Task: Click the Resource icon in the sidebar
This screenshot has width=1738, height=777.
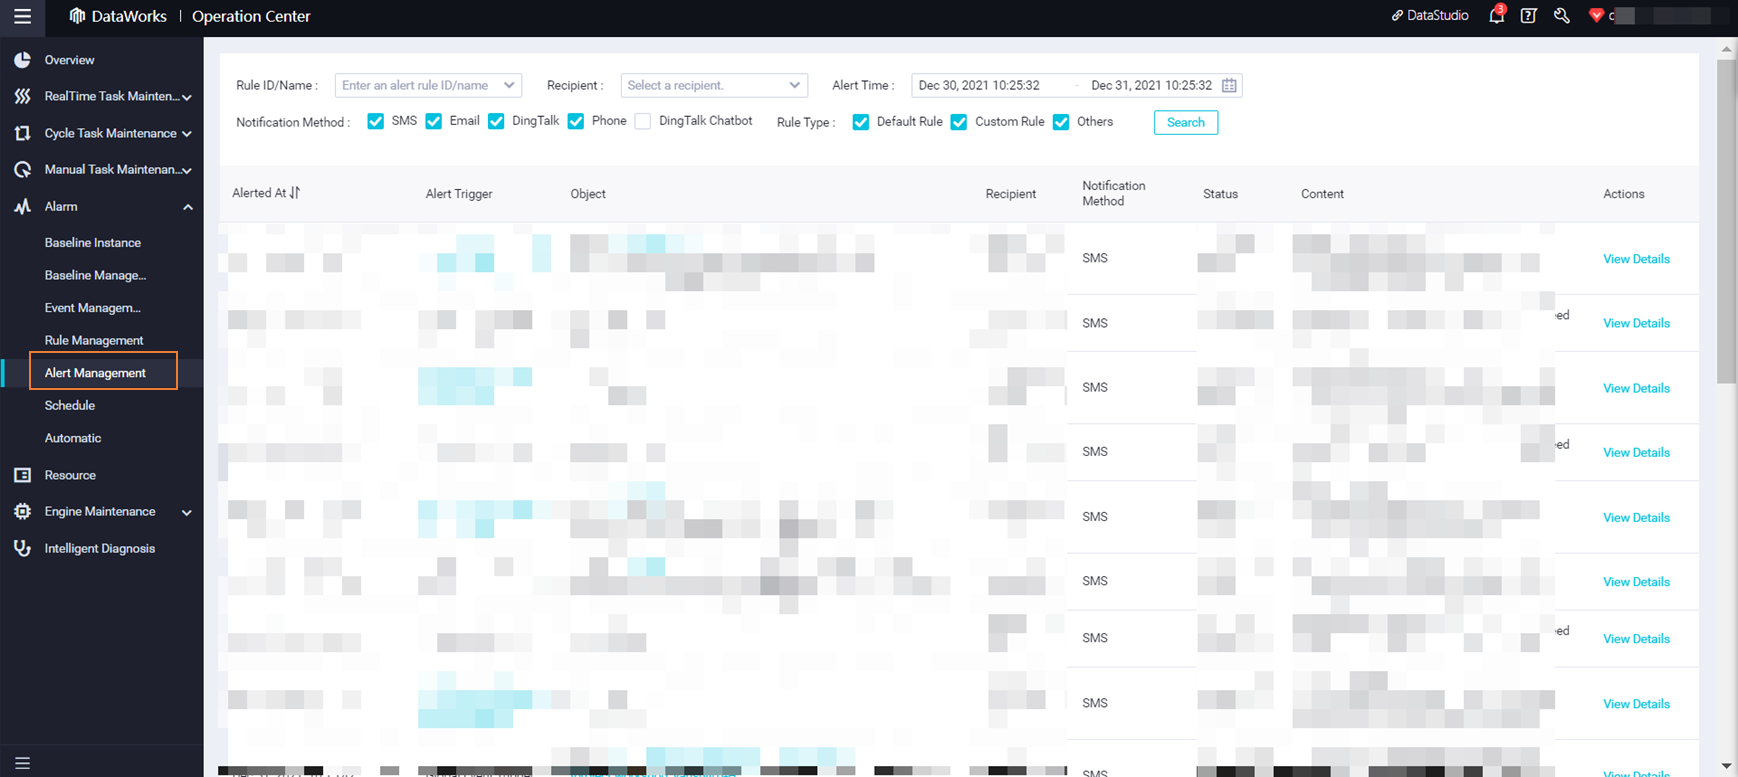Action: 22,475
